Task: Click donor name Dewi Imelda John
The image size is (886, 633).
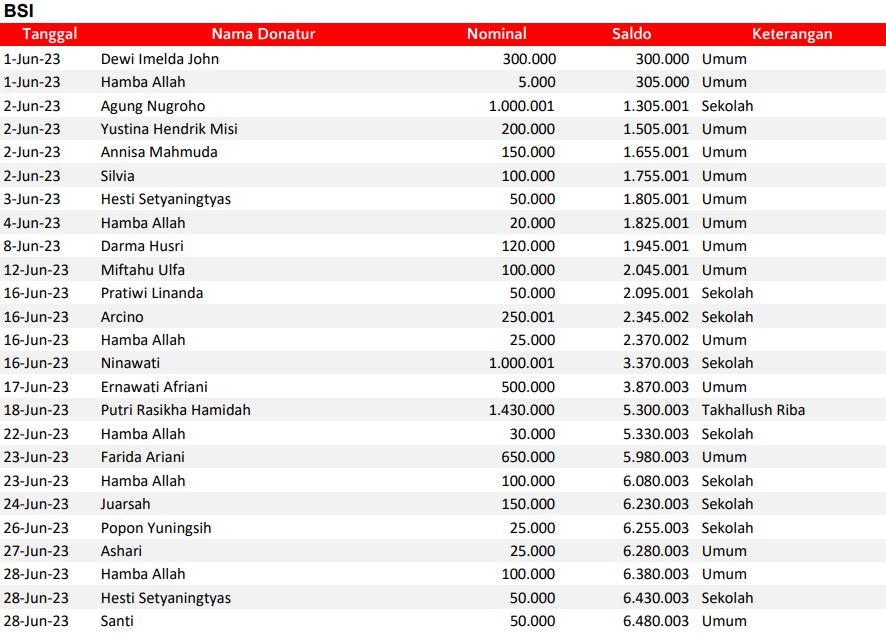Action: click(x=160, y=59)
